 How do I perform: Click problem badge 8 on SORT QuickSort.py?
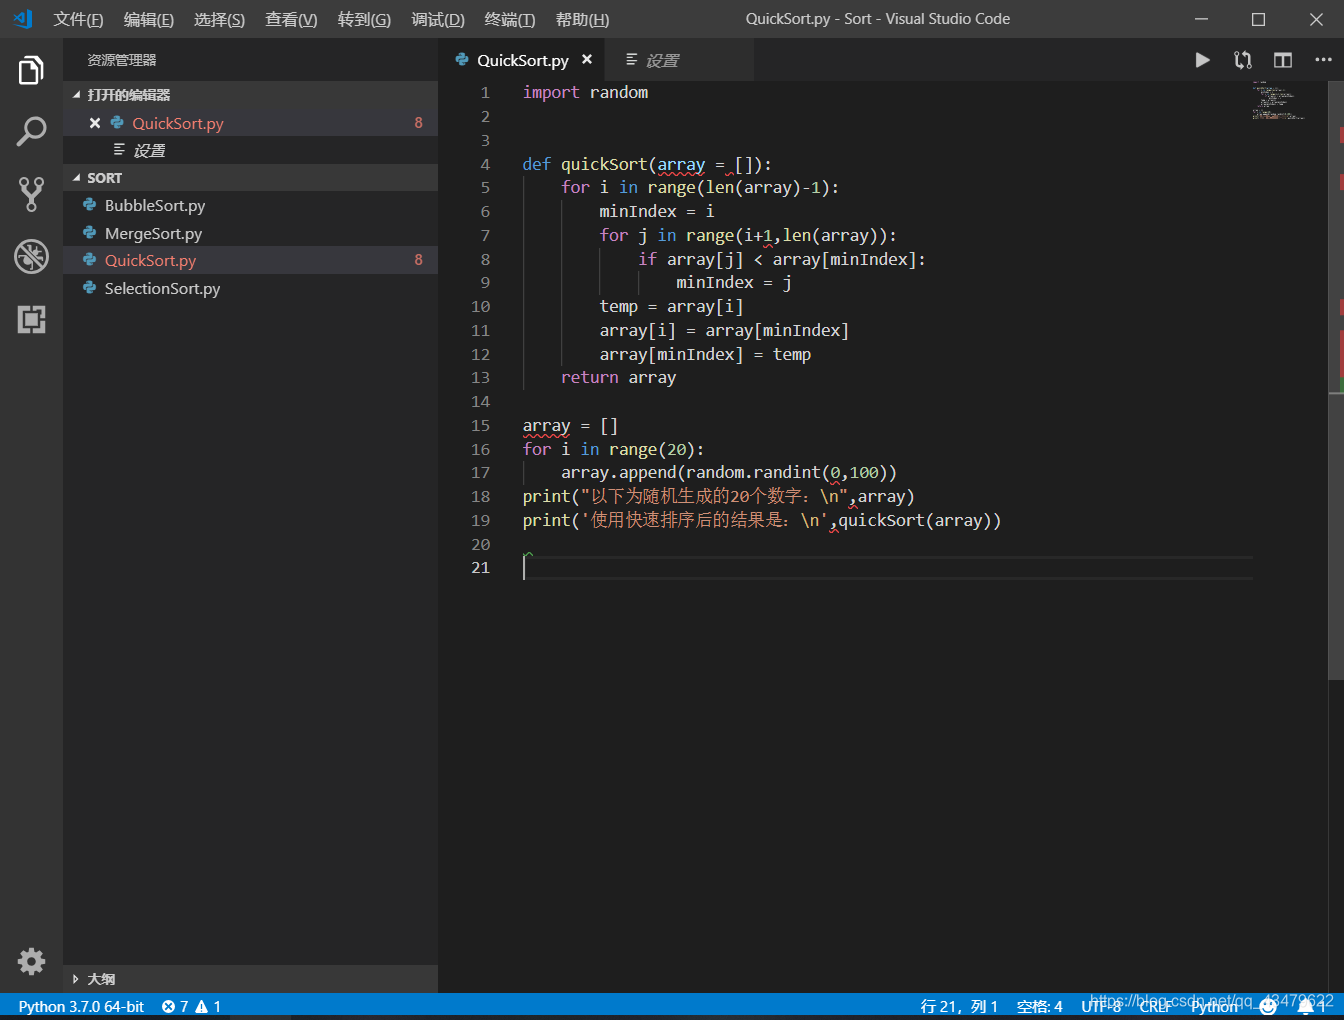(x=419, y=260)
